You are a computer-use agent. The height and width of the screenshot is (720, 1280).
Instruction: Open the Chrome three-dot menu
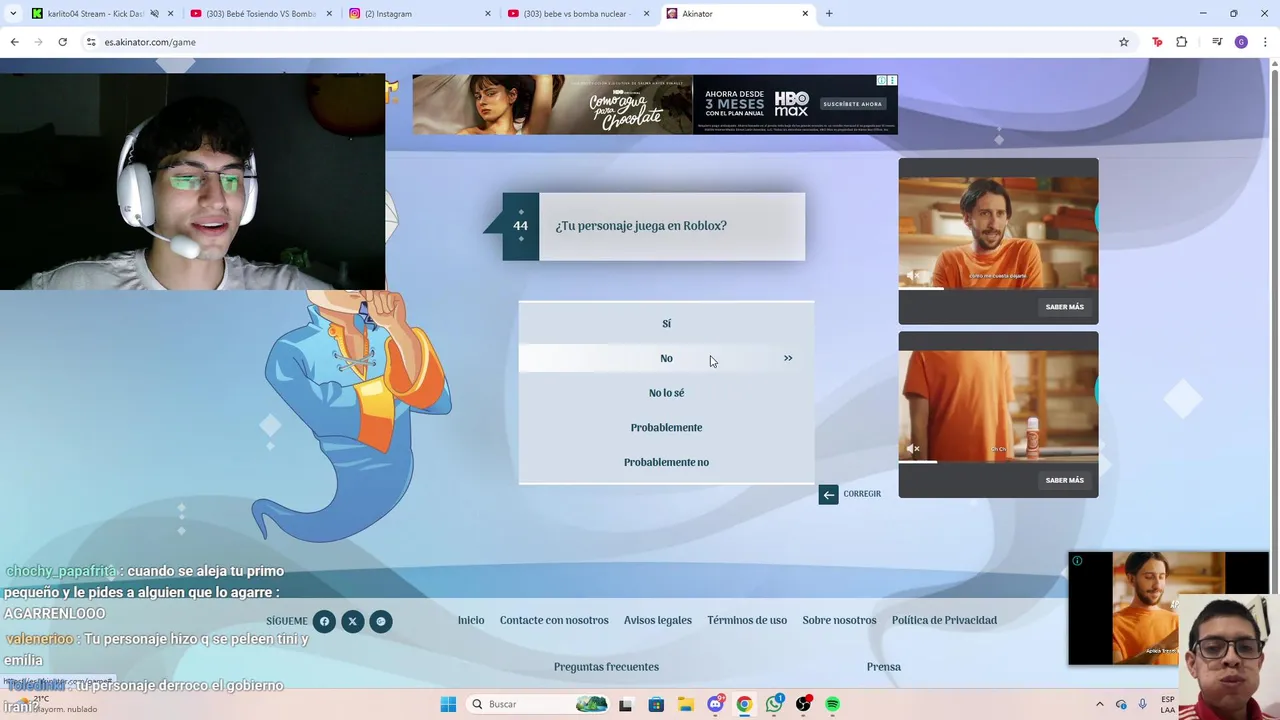tap(1266, 42)
